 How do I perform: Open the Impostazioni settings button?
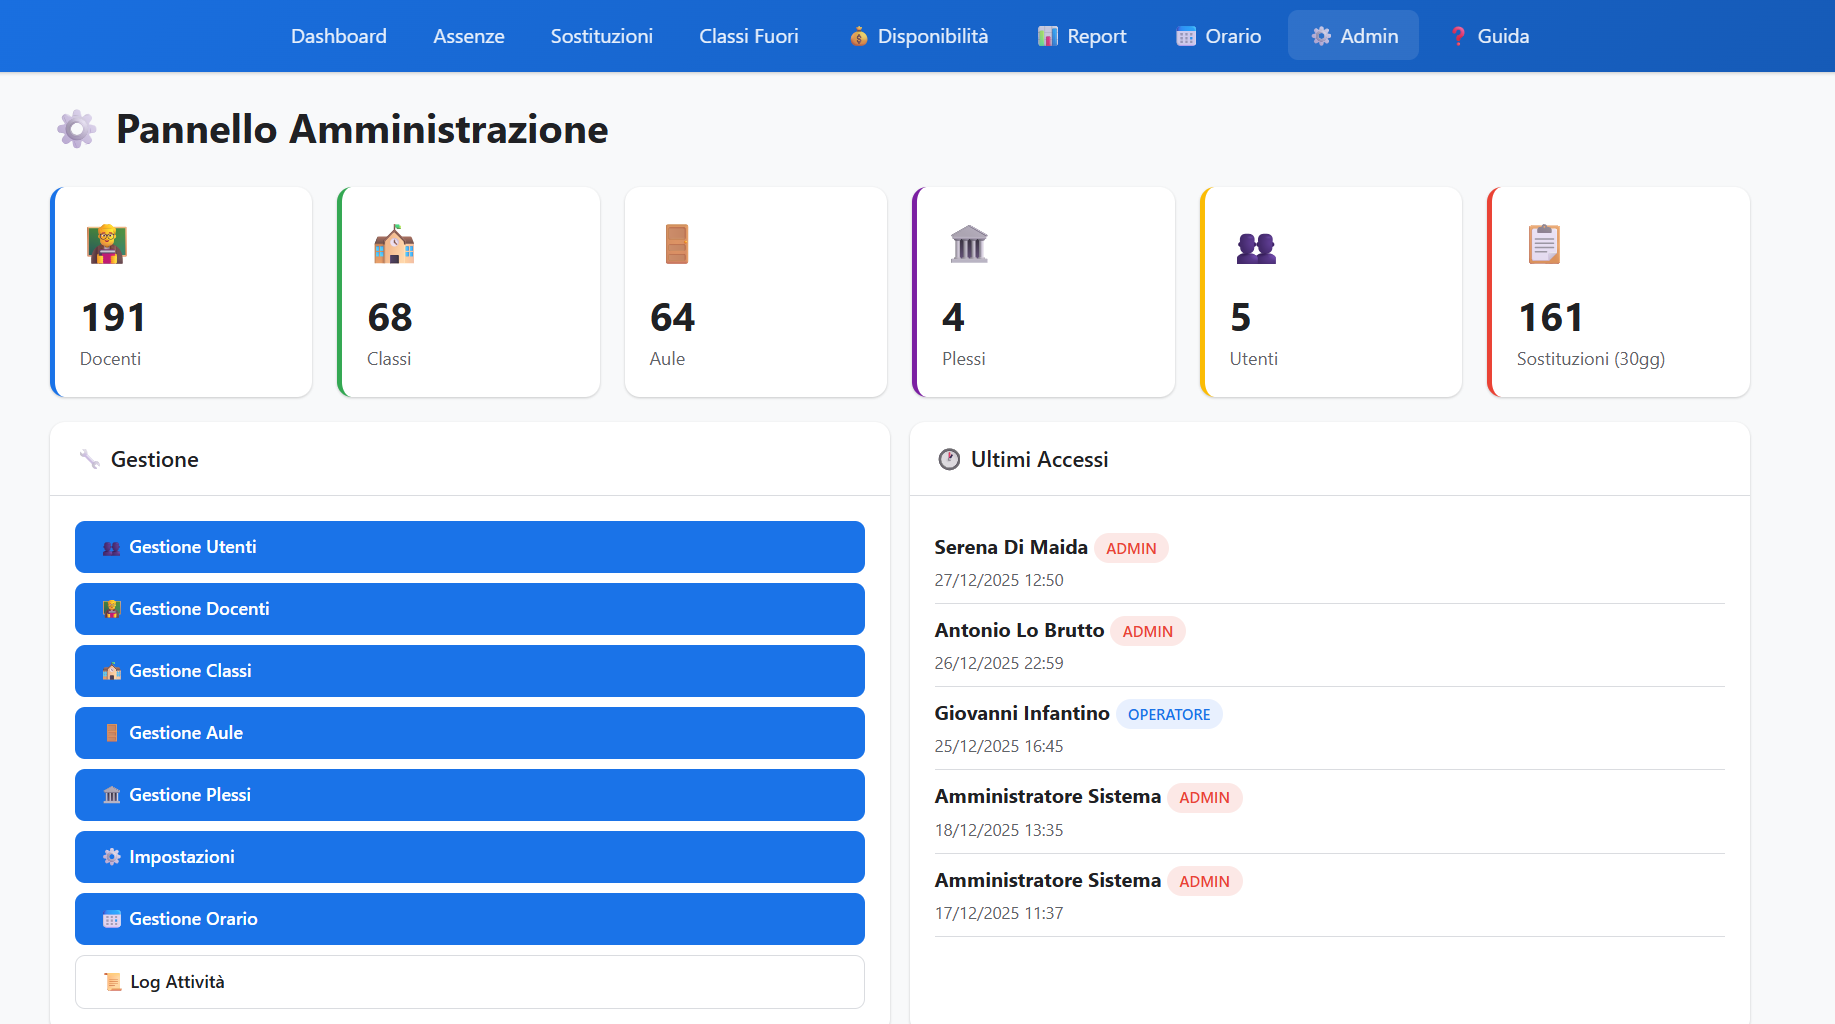pos(469,857)
